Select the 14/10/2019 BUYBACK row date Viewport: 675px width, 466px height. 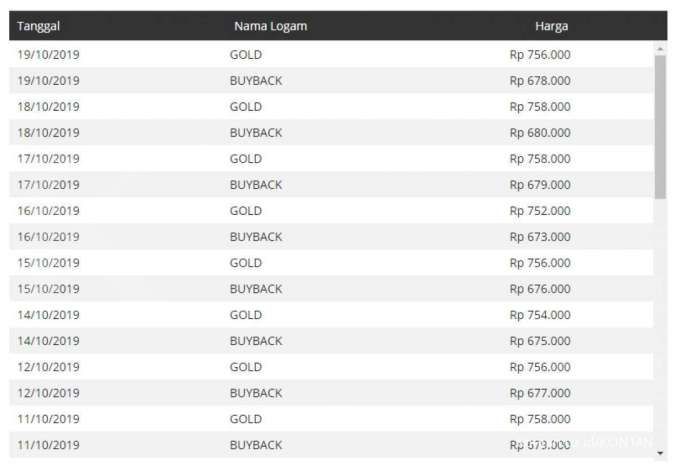pos(48,341)
